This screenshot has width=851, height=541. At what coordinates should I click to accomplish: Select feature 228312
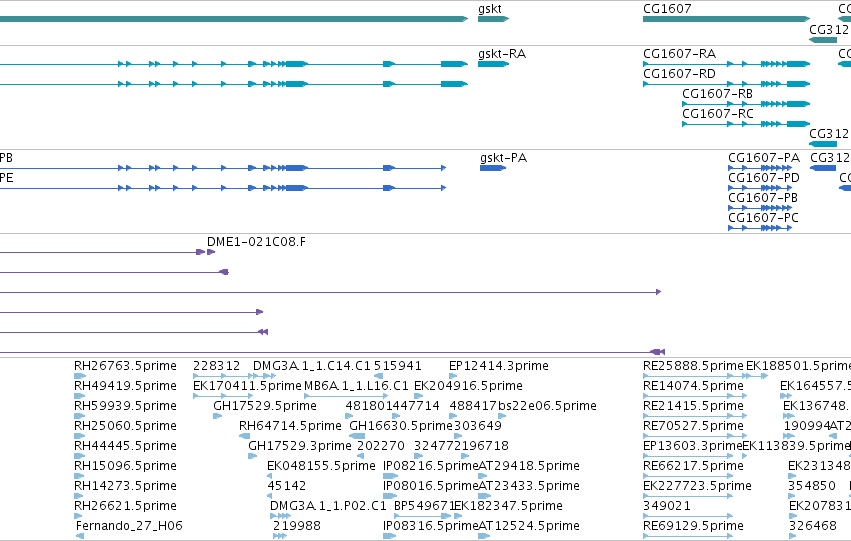tap(217, 366)
